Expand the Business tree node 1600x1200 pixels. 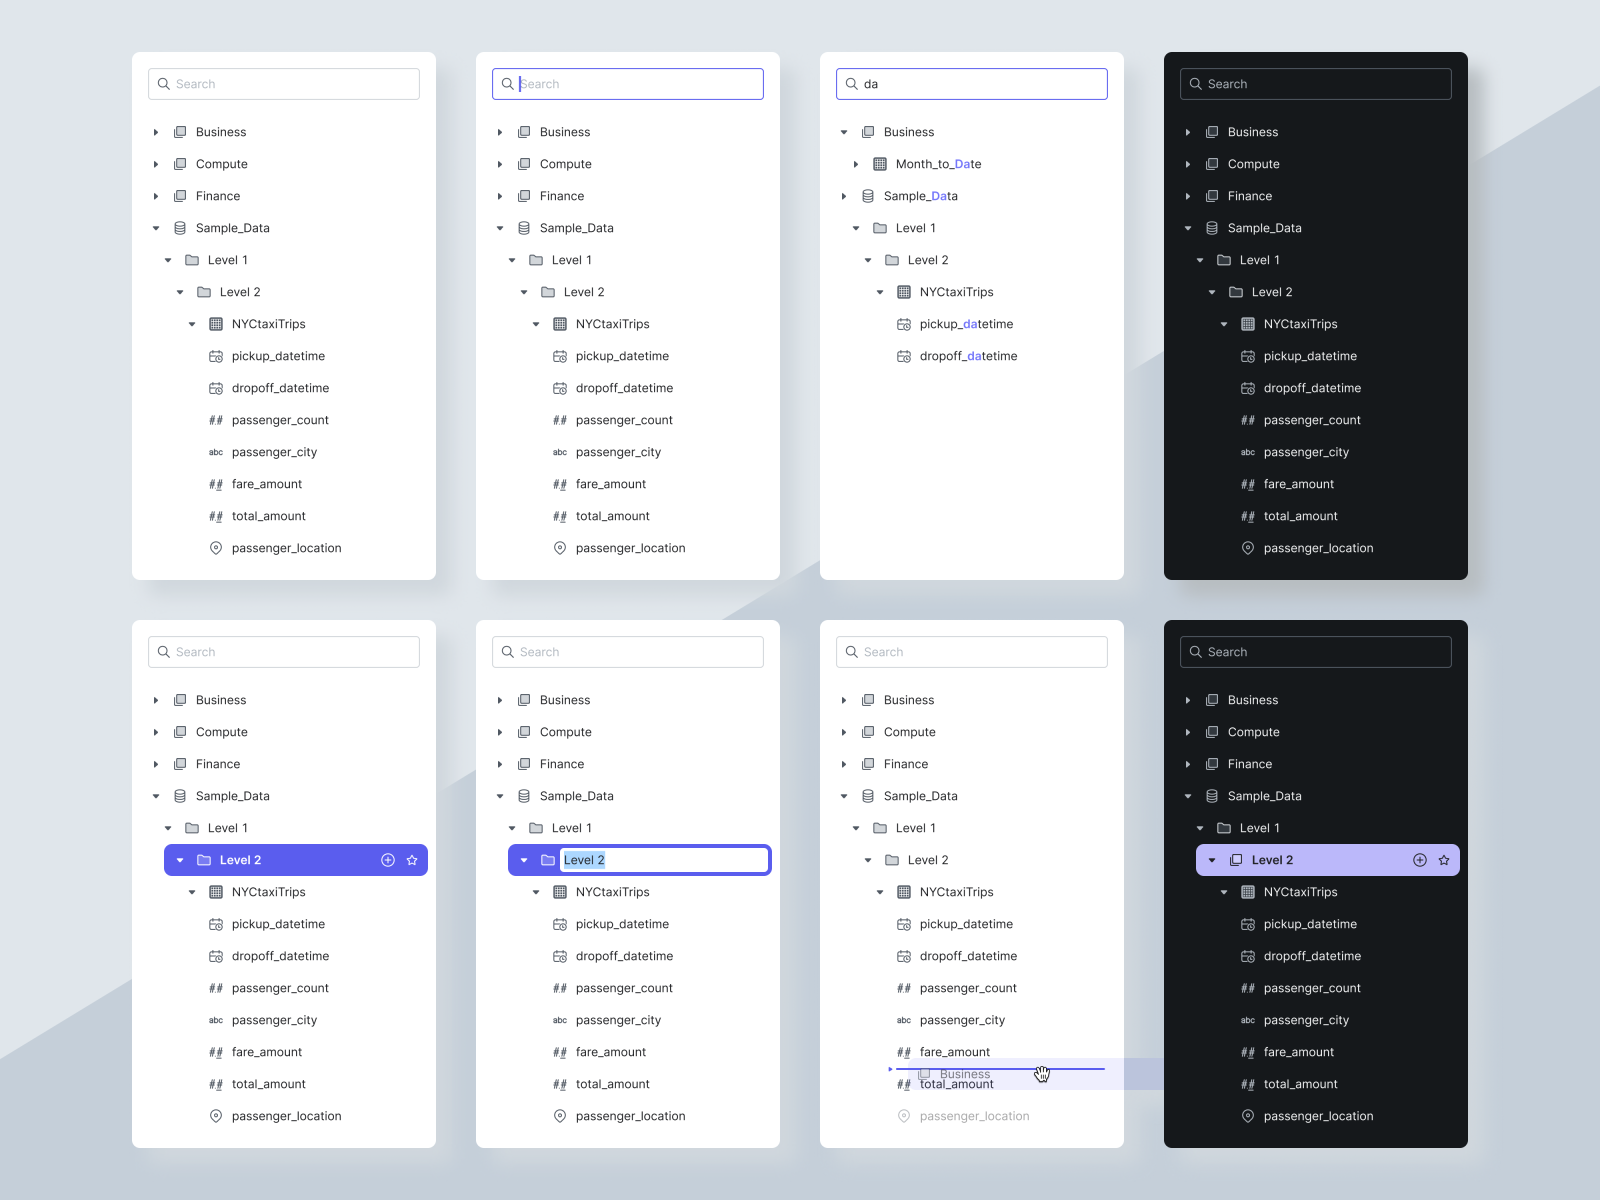(x=156, y=131)
